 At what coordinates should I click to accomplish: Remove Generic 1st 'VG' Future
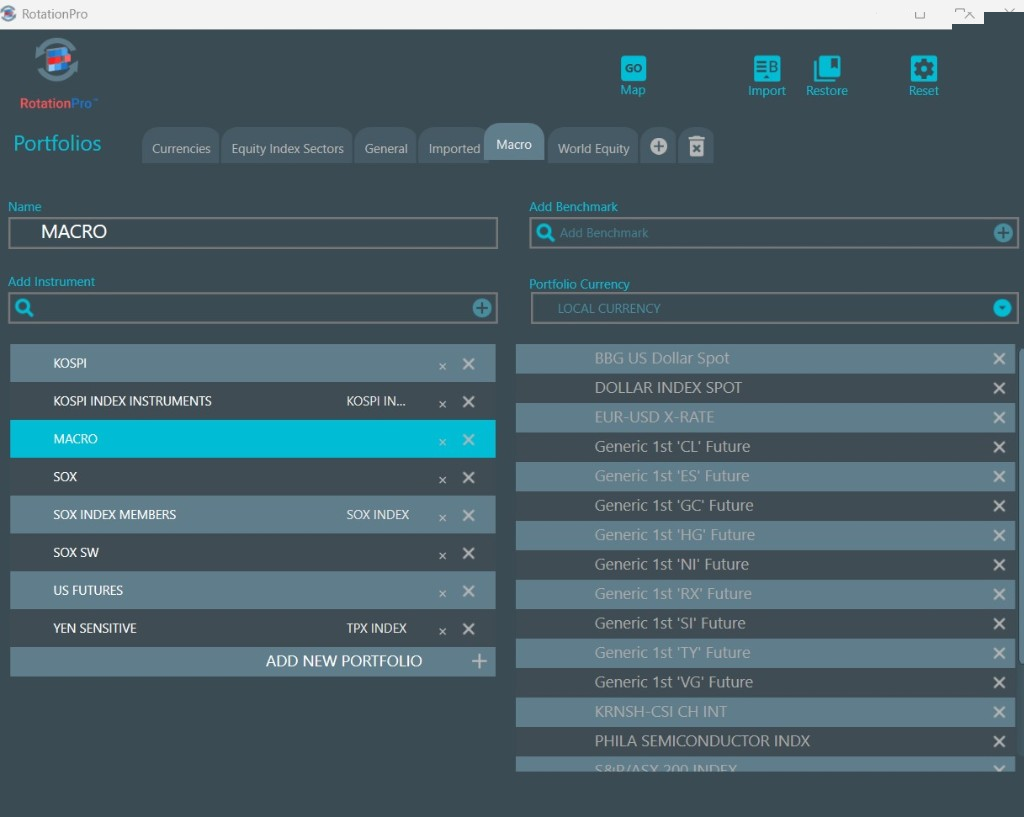tap(999, 682)
